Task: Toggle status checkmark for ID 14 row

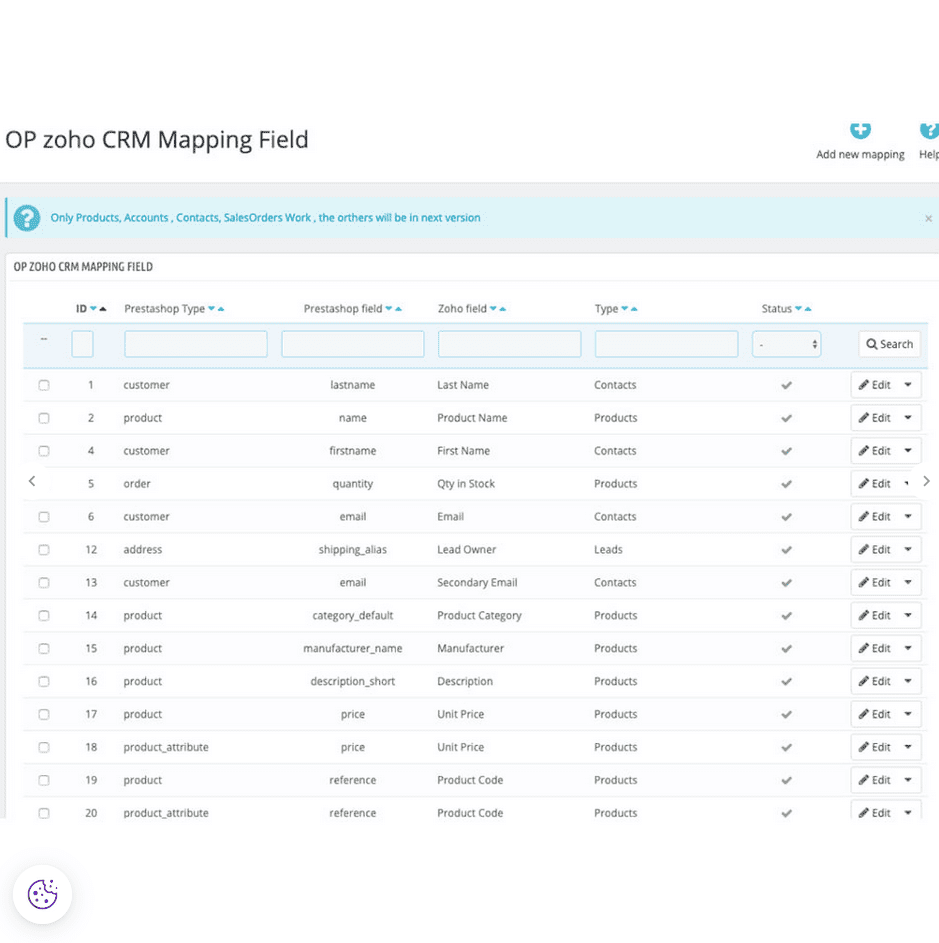Action: 786,616
